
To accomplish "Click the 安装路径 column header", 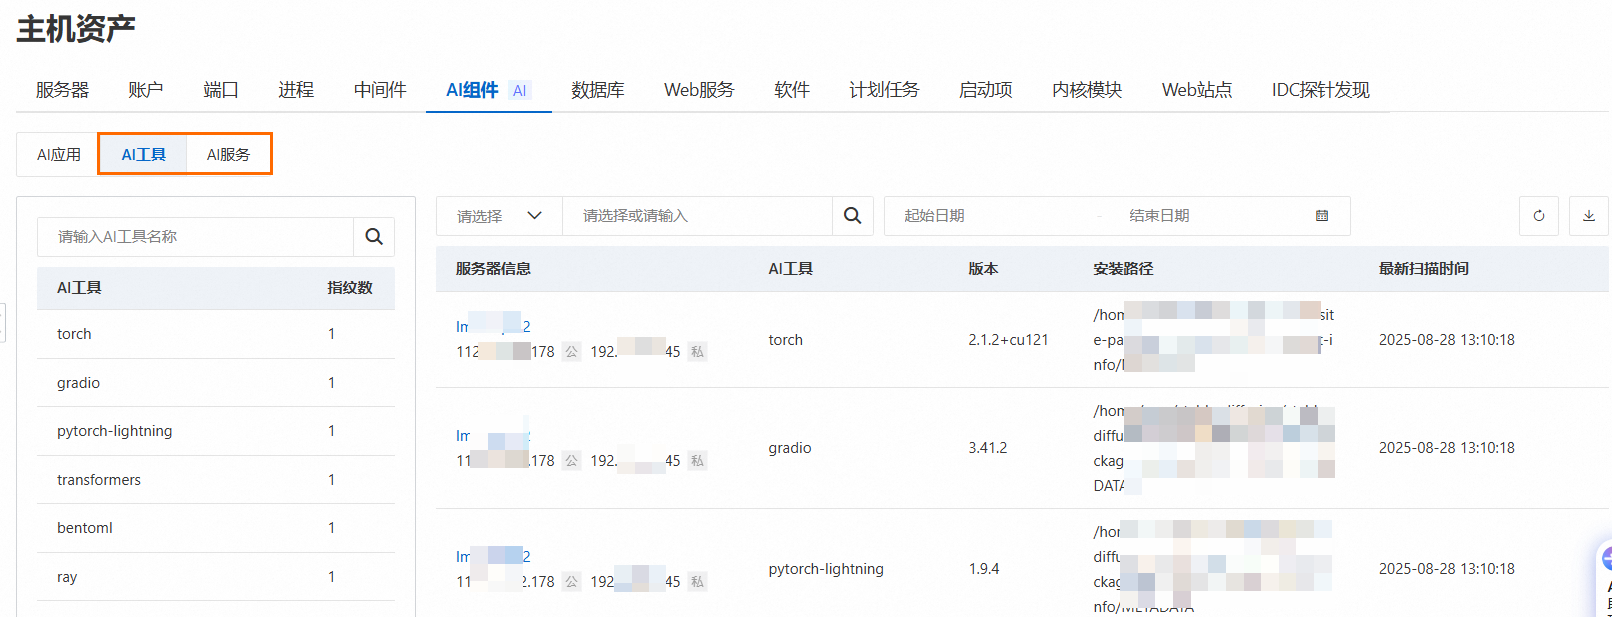I will click(1123, 269).
